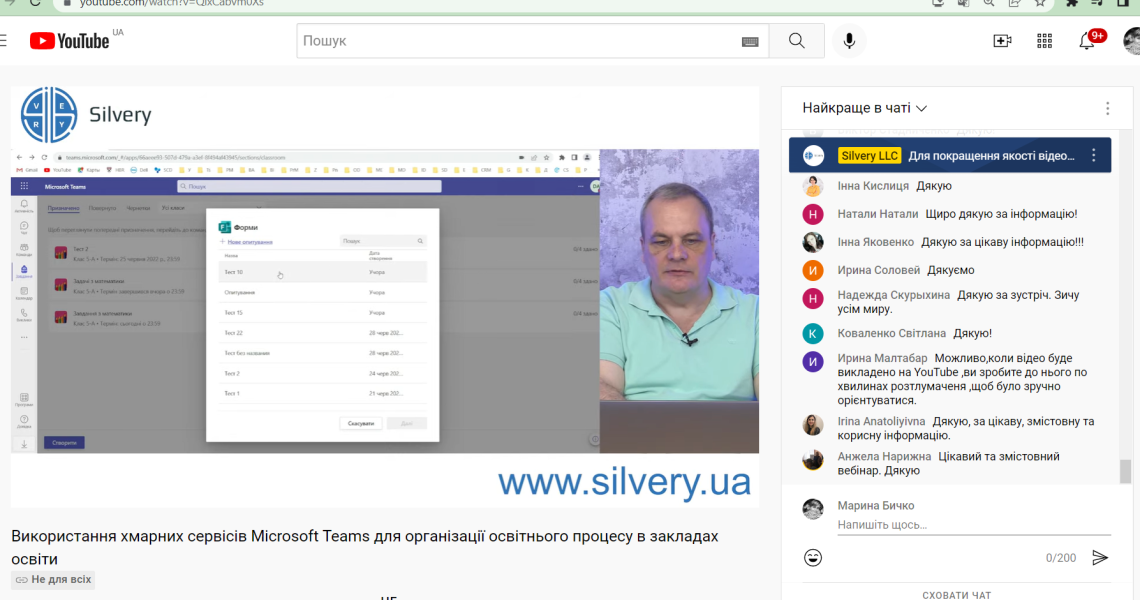
Task: Click the browser share icon in address bar
Action: [x=1014, y=3]
